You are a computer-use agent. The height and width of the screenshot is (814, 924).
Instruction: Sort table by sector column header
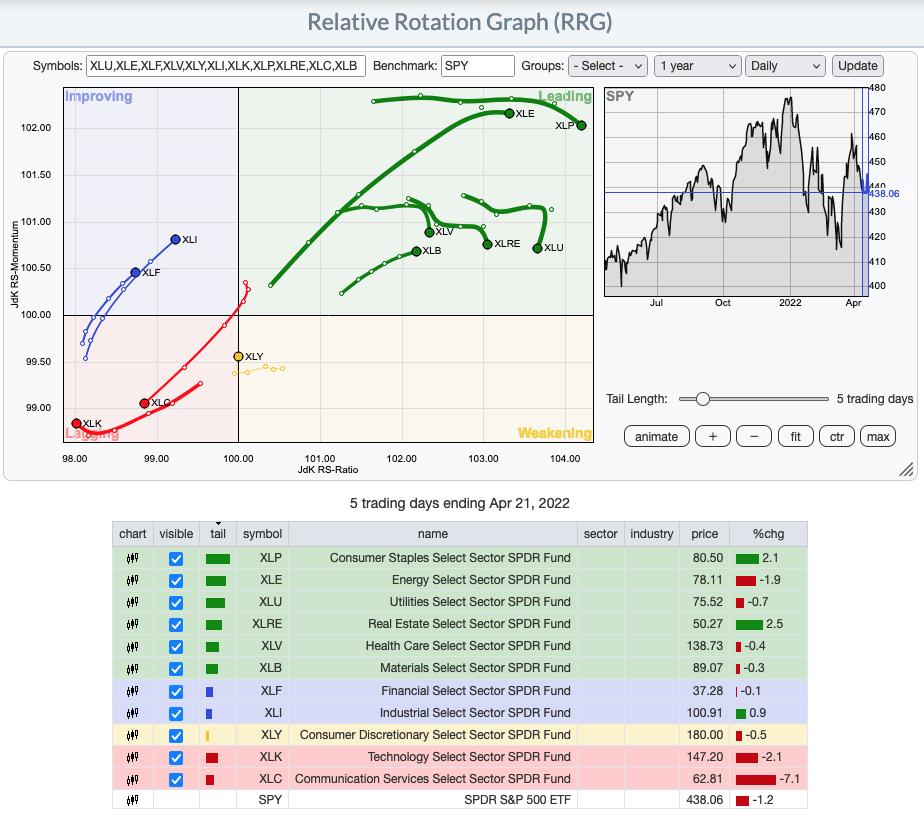click(600, 533)
